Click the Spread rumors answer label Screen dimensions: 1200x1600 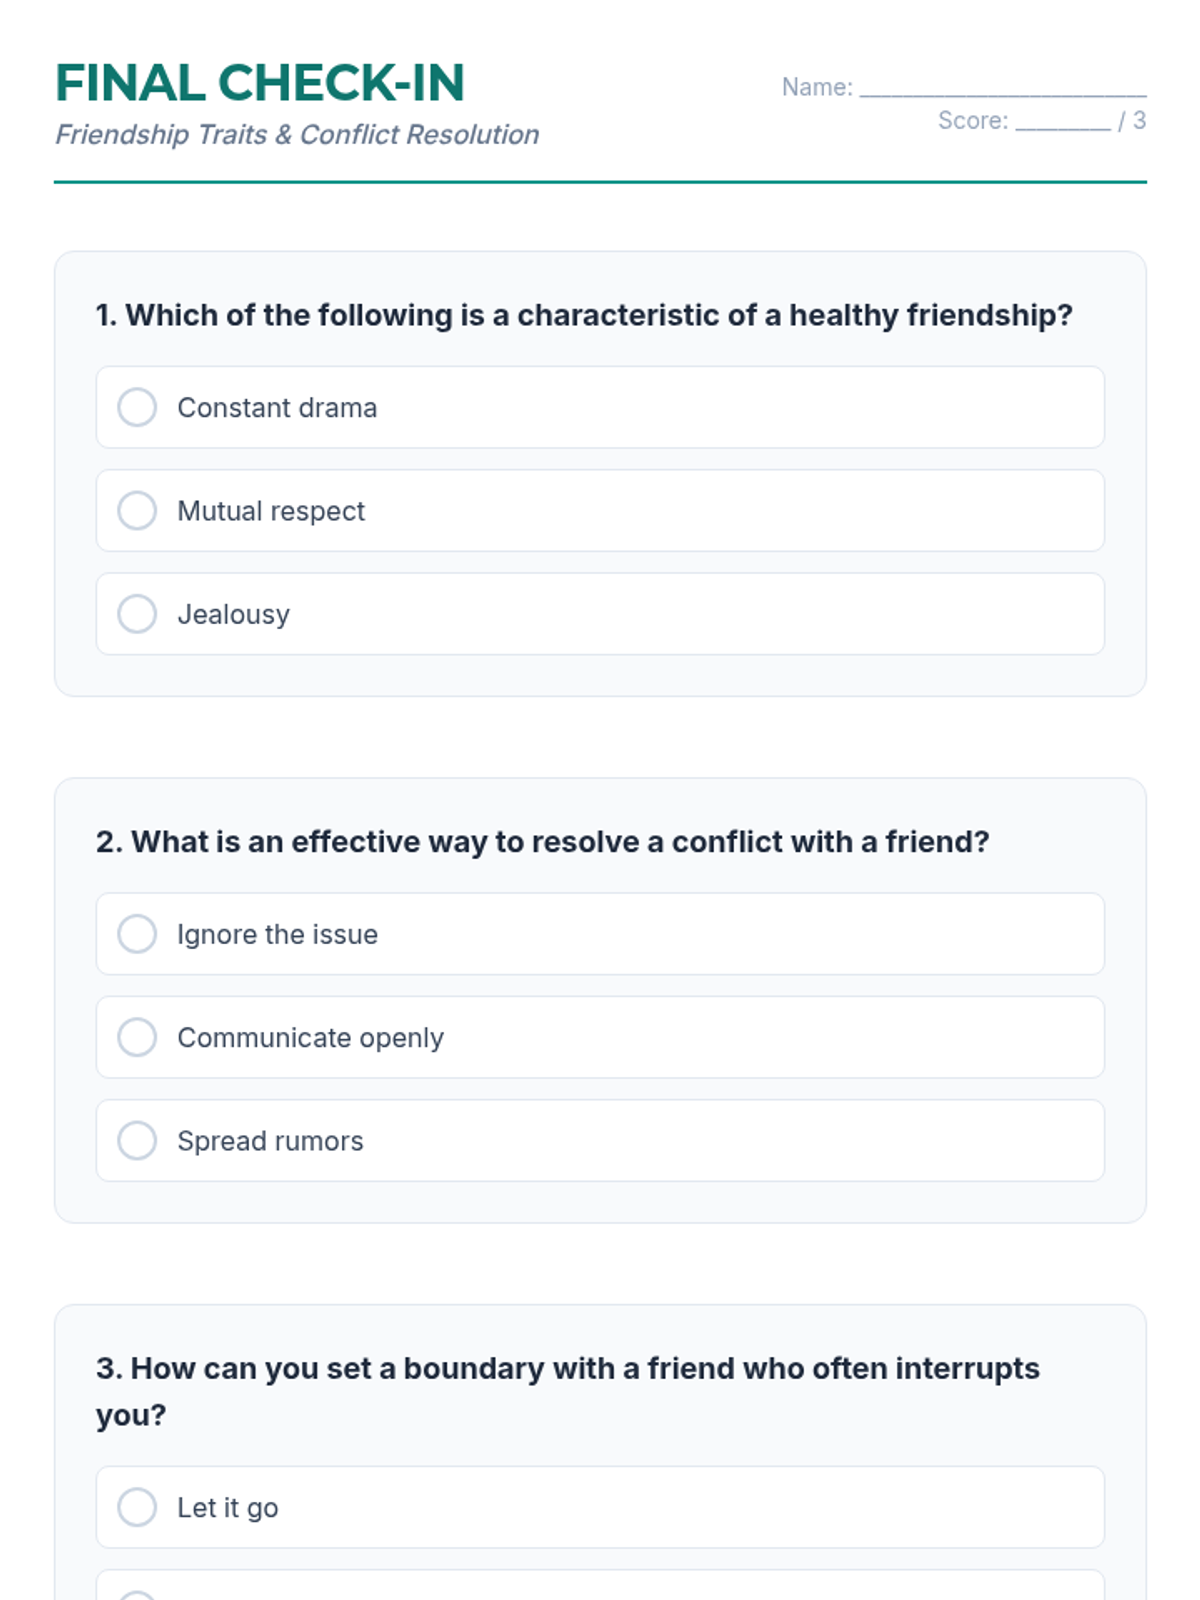click(270, 1141)
